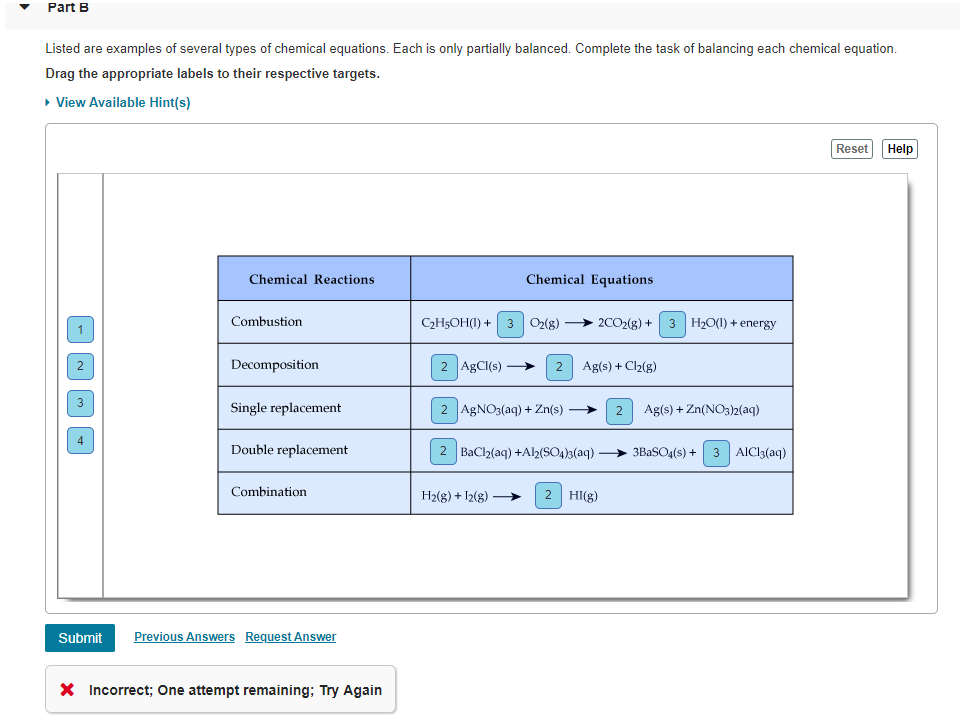The height and width of the screenshot is (719, 968).
Task: Select the coefficient 2 before Ag(s) + Cl2(g)
Action: tap(559, 367)
